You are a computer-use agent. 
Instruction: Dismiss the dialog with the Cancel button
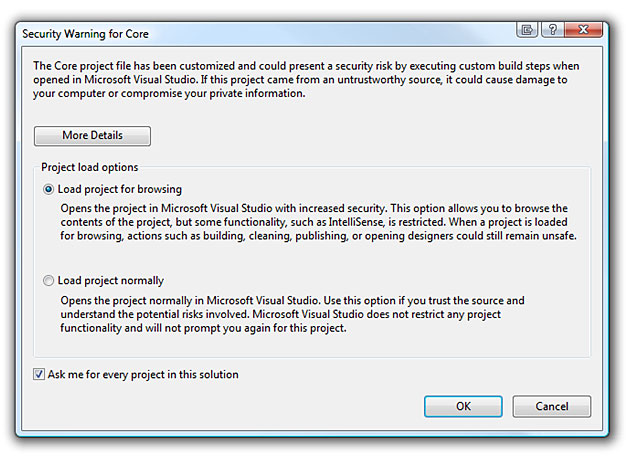[x=552, y=406]
